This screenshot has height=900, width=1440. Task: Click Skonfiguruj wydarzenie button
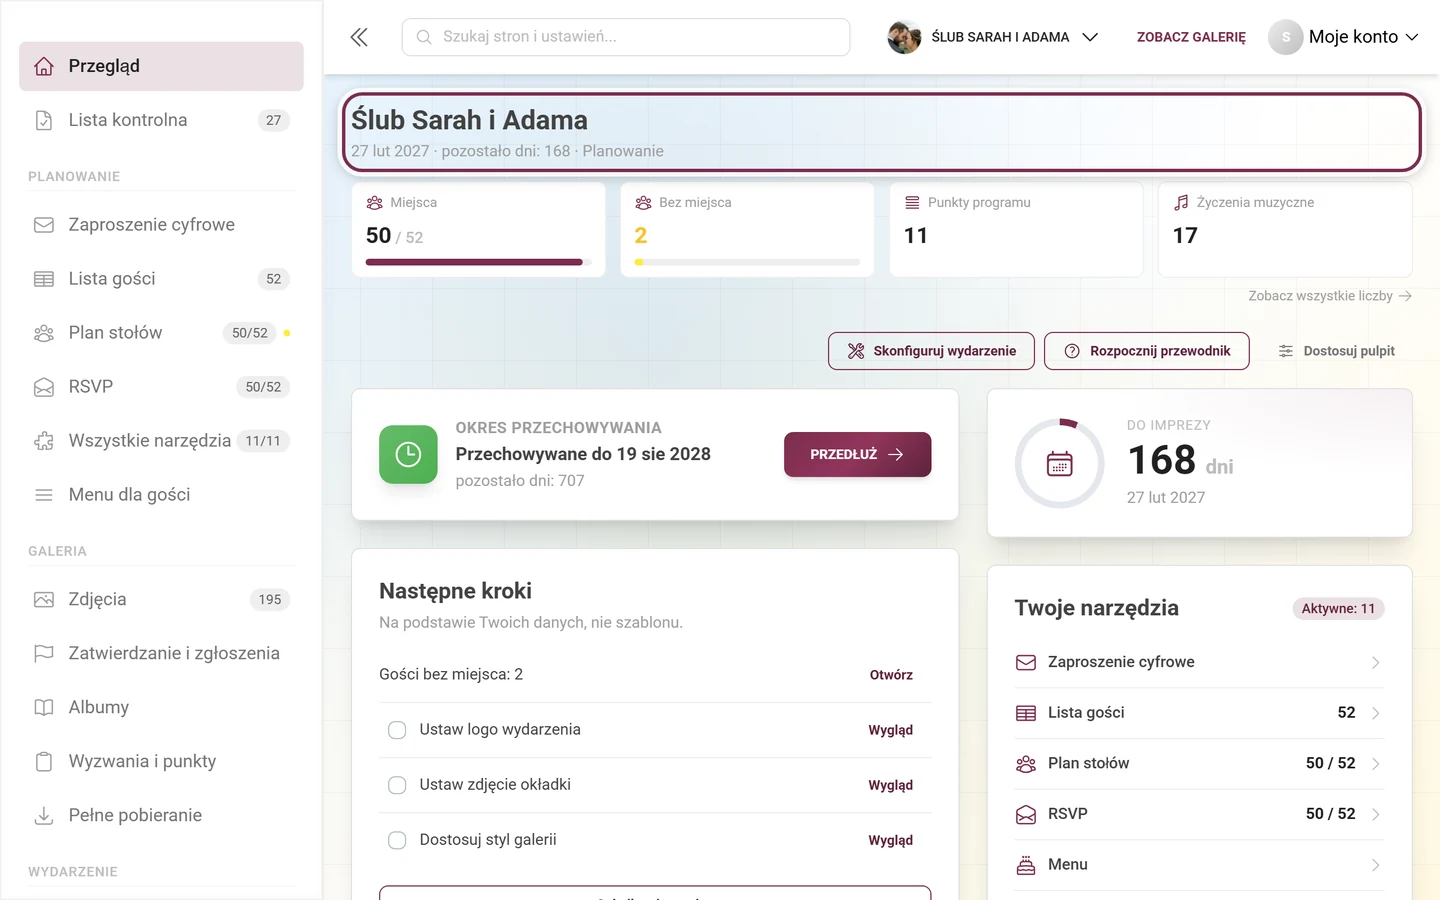point(931,351)
